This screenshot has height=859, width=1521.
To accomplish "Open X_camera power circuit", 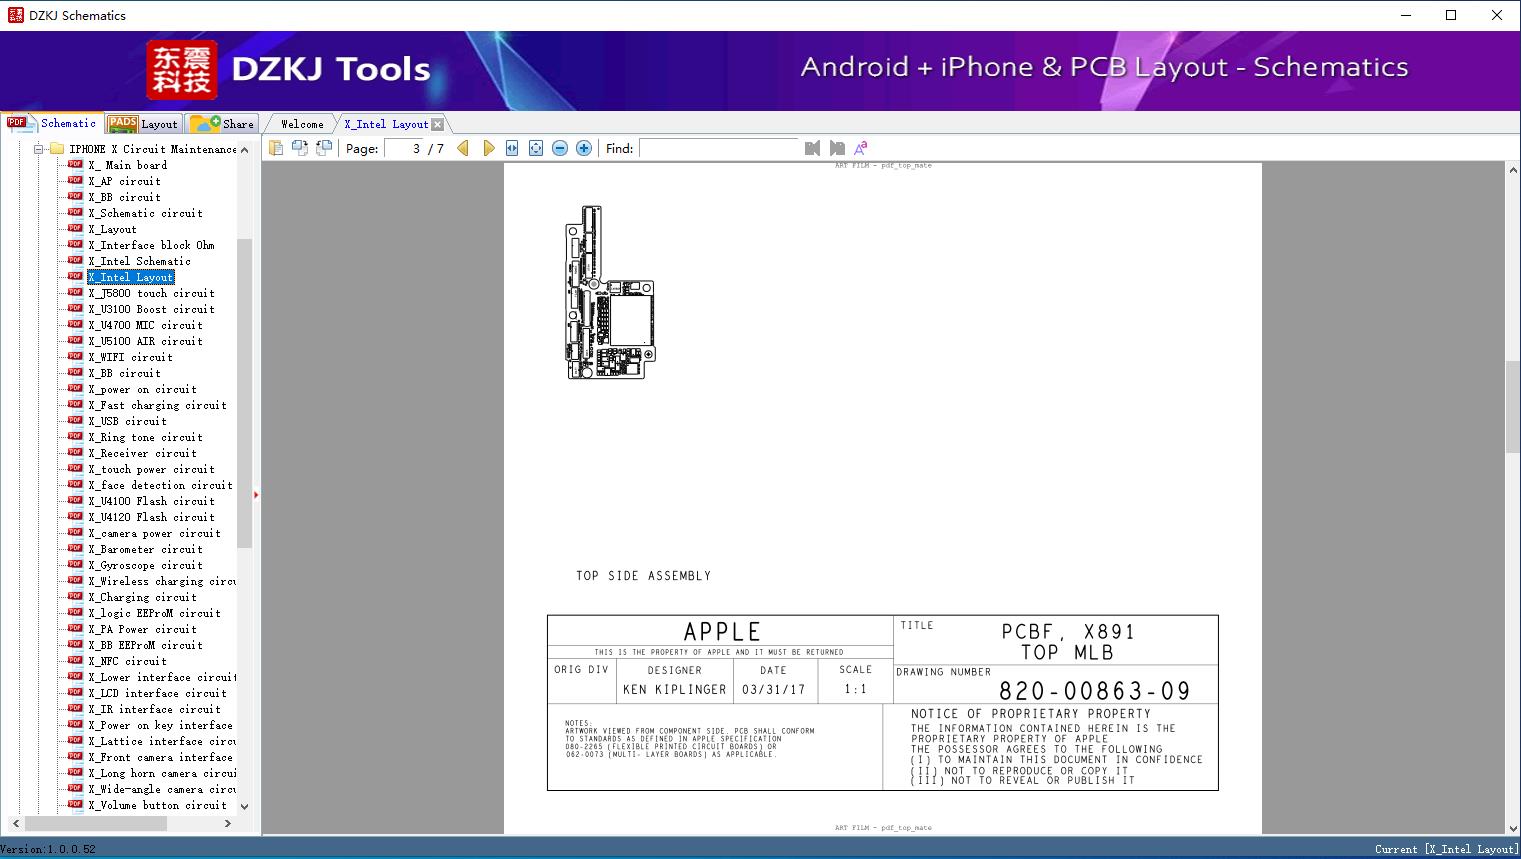I will click(x=154, y=533).
